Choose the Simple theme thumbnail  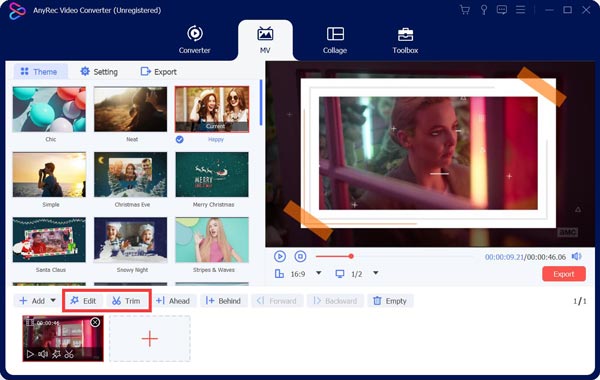click(x=49, y=175)
